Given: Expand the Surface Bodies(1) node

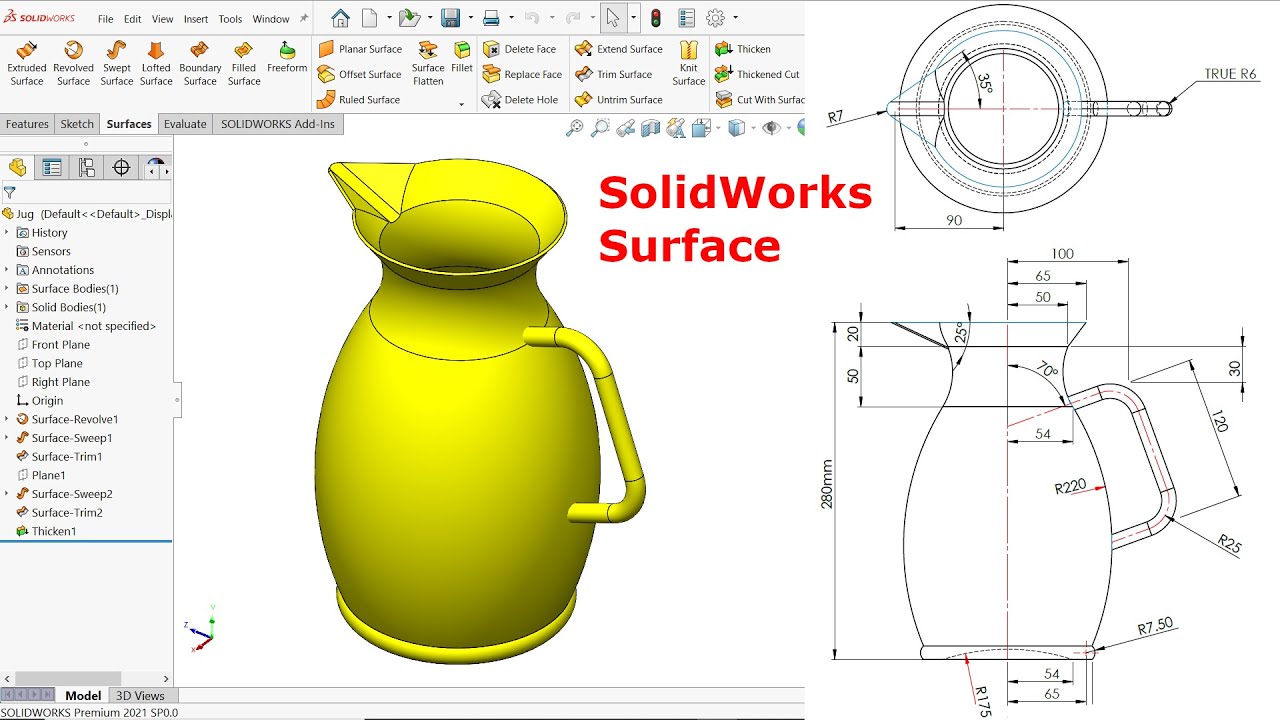Looking at the screenshot, I should coord(7,289).
